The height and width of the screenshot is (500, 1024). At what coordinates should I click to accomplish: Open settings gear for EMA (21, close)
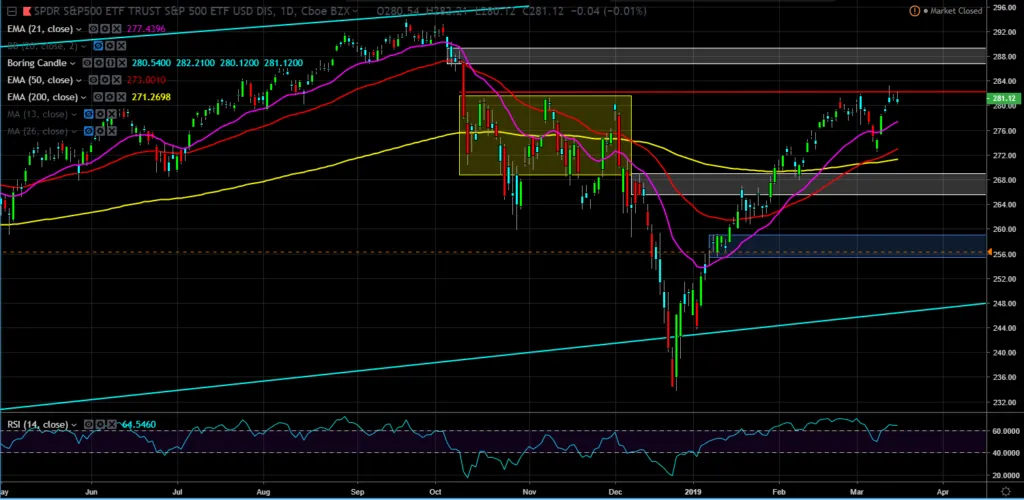click(104, 29)
